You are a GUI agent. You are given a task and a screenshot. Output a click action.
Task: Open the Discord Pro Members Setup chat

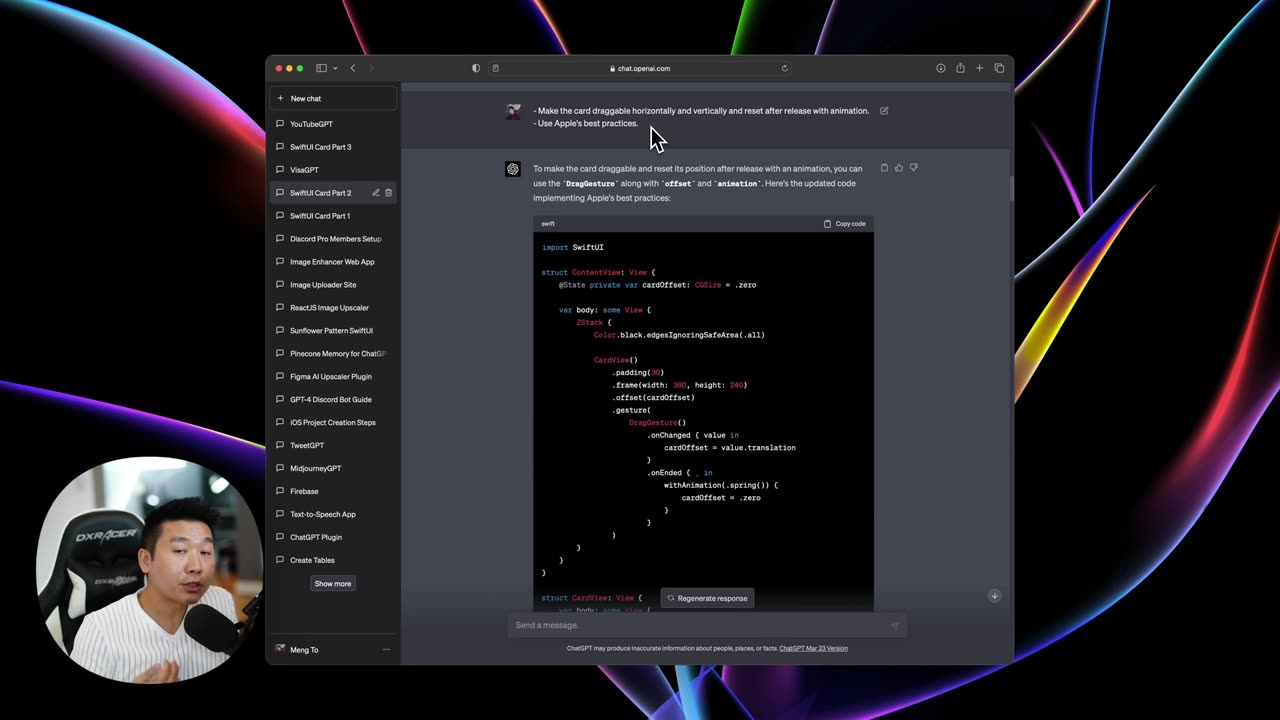(x=334, y=239)
